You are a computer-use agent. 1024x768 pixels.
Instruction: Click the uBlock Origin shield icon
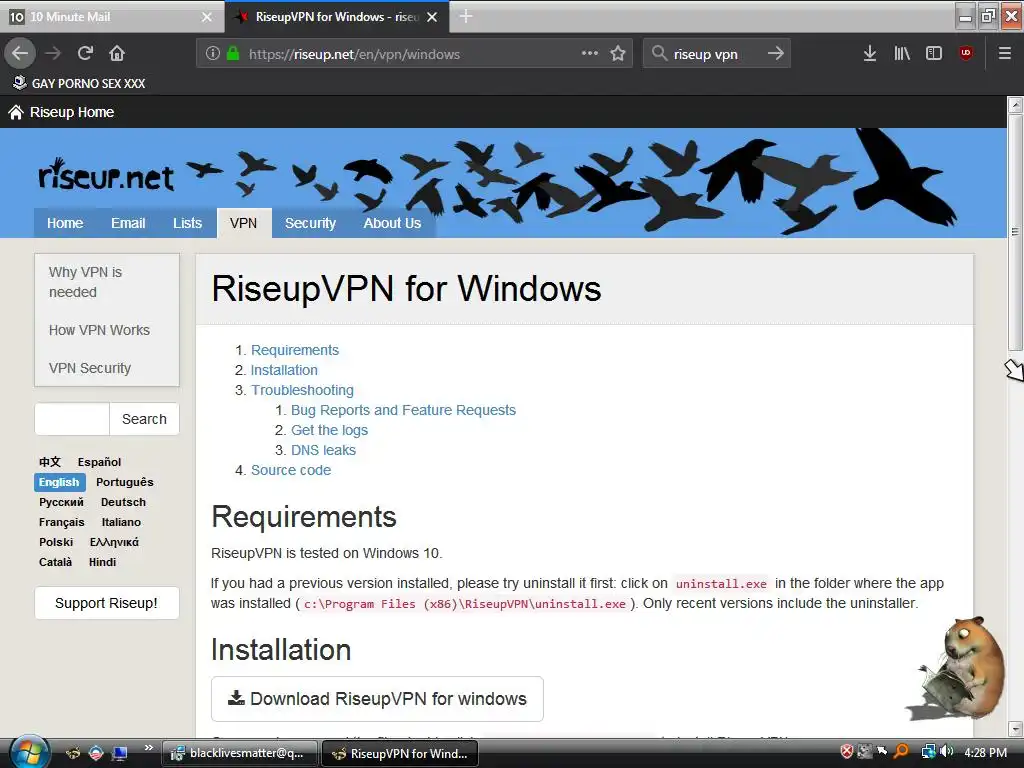click(x=966, y=53)
